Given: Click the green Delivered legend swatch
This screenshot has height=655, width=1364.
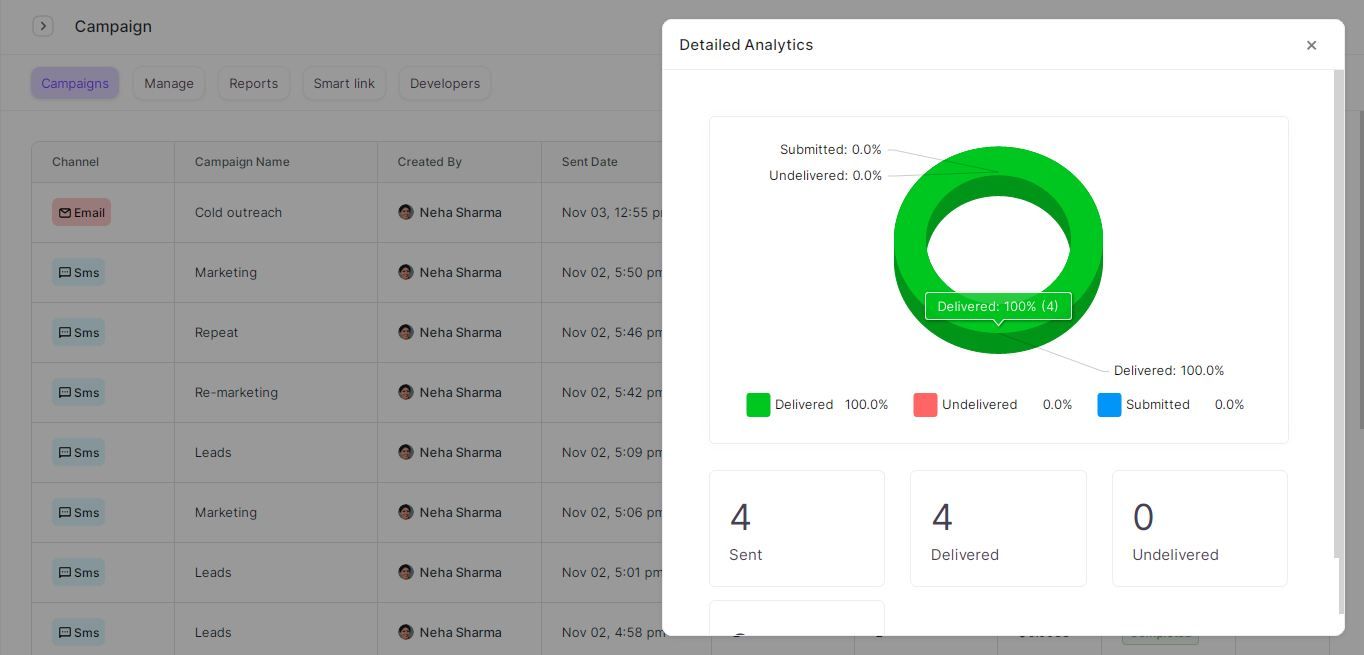Looking at the screenshot, I should [757, 404].
